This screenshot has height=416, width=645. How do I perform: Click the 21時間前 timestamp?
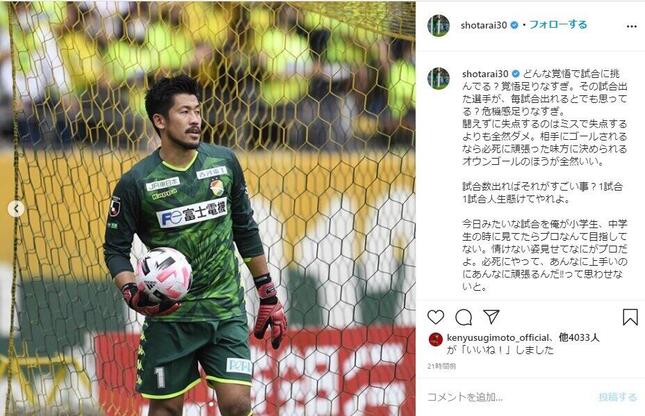(441, 366)
